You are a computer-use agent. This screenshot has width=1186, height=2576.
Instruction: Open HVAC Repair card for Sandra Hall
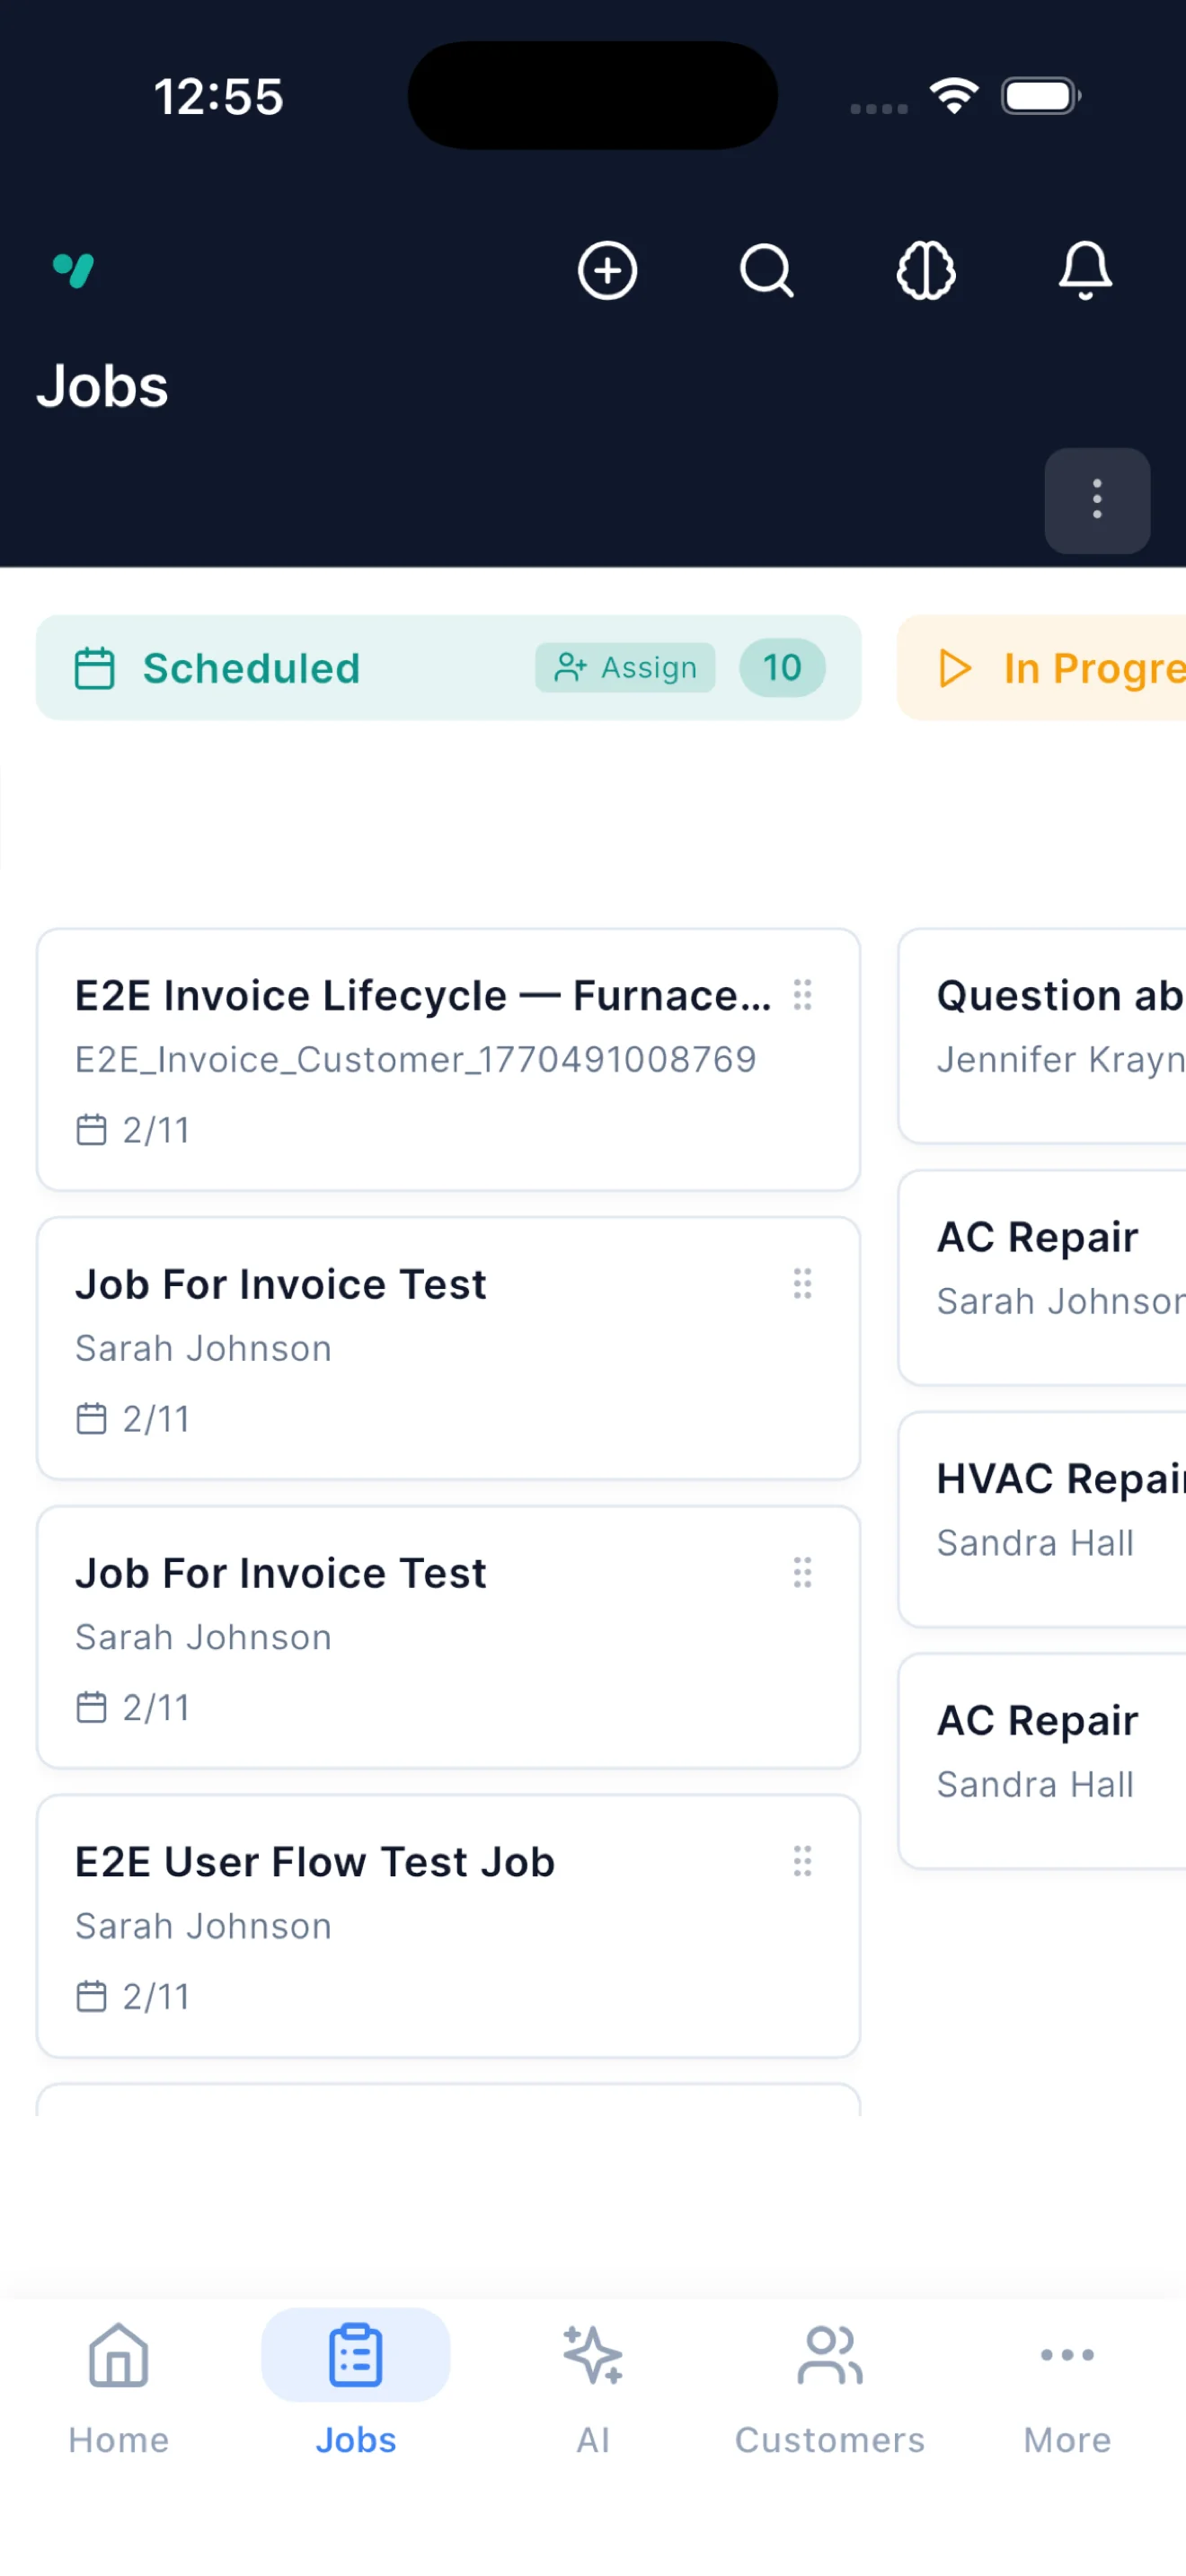click(1042, 1519)
